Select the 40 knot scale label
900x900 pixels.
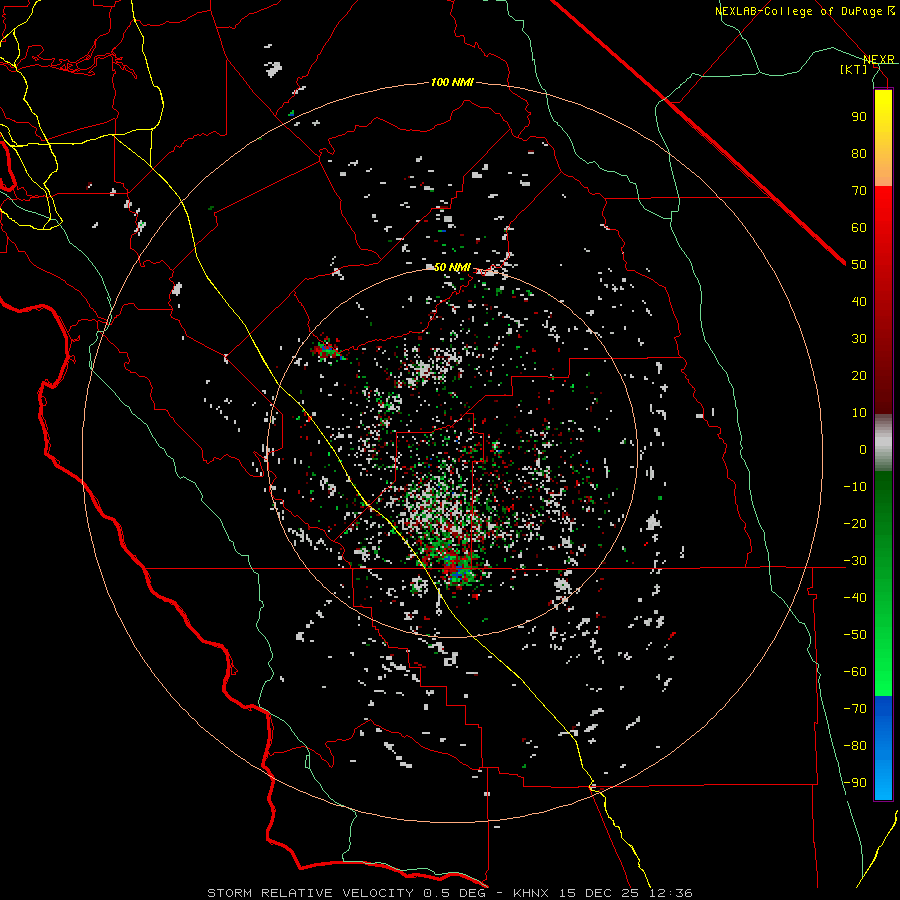859,302
